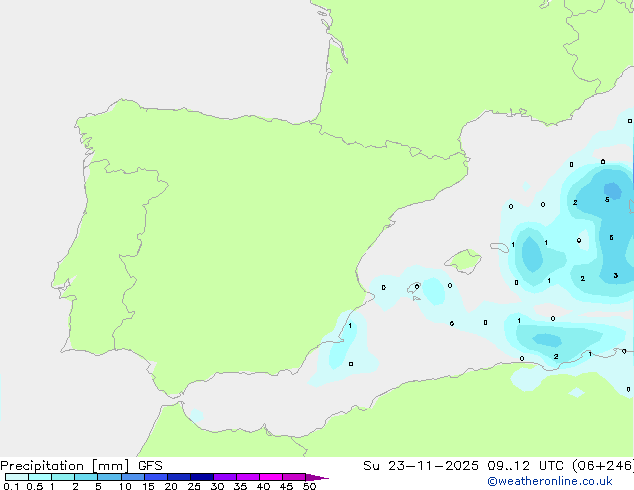Viewport: 634px width, 490px height.
Task: Click the 30 to 35 mm purple swatch
Action: 225,477
